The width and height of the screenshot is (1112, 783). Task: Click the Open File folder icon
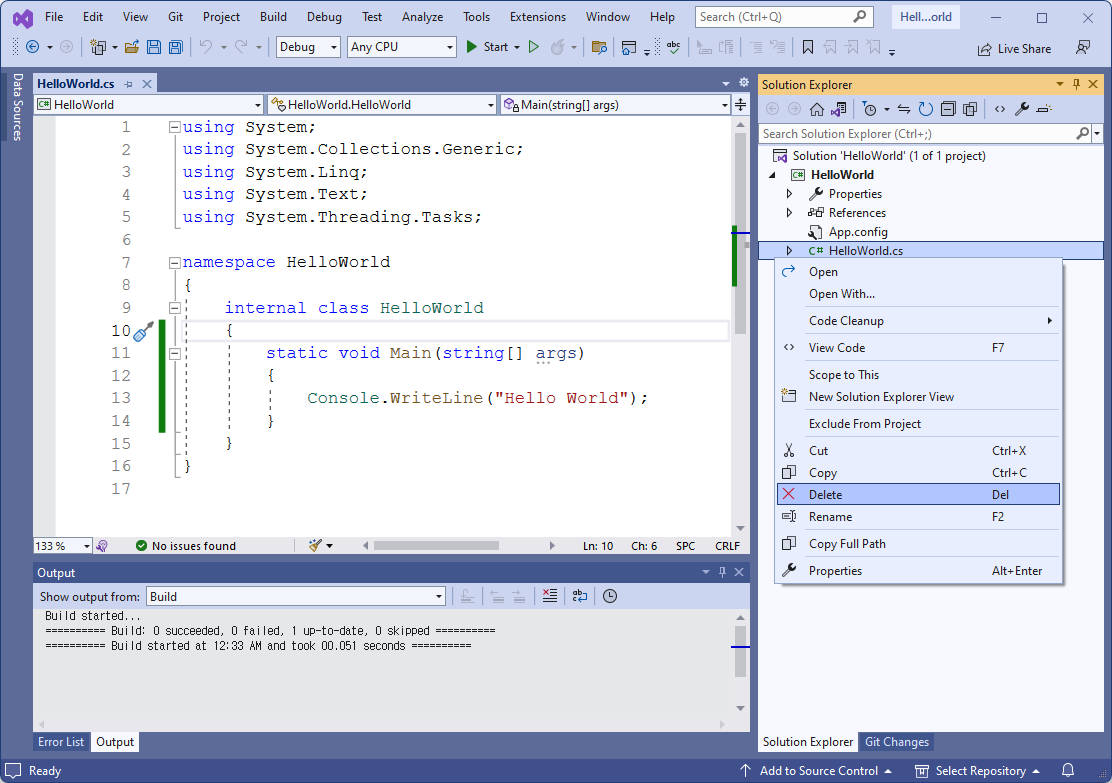pos(131,48)
